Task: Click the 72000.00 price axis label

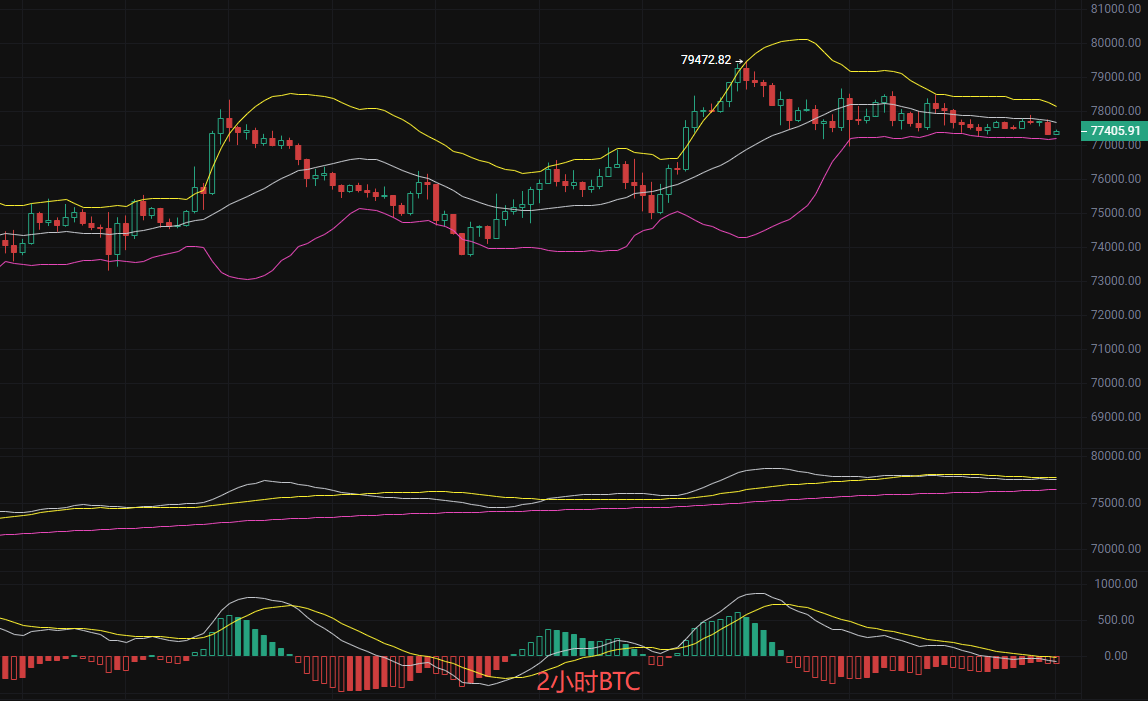Action: [1116, 315]
